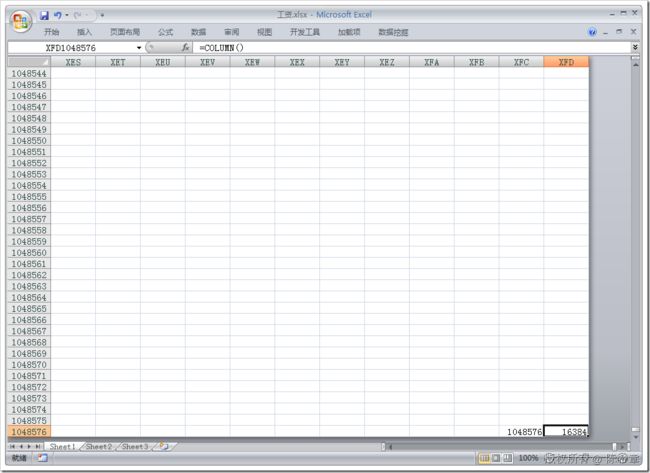The height and width of the screenshot is (473, 650).
Task: Select row header 1048552
Action: click(29, 163)
